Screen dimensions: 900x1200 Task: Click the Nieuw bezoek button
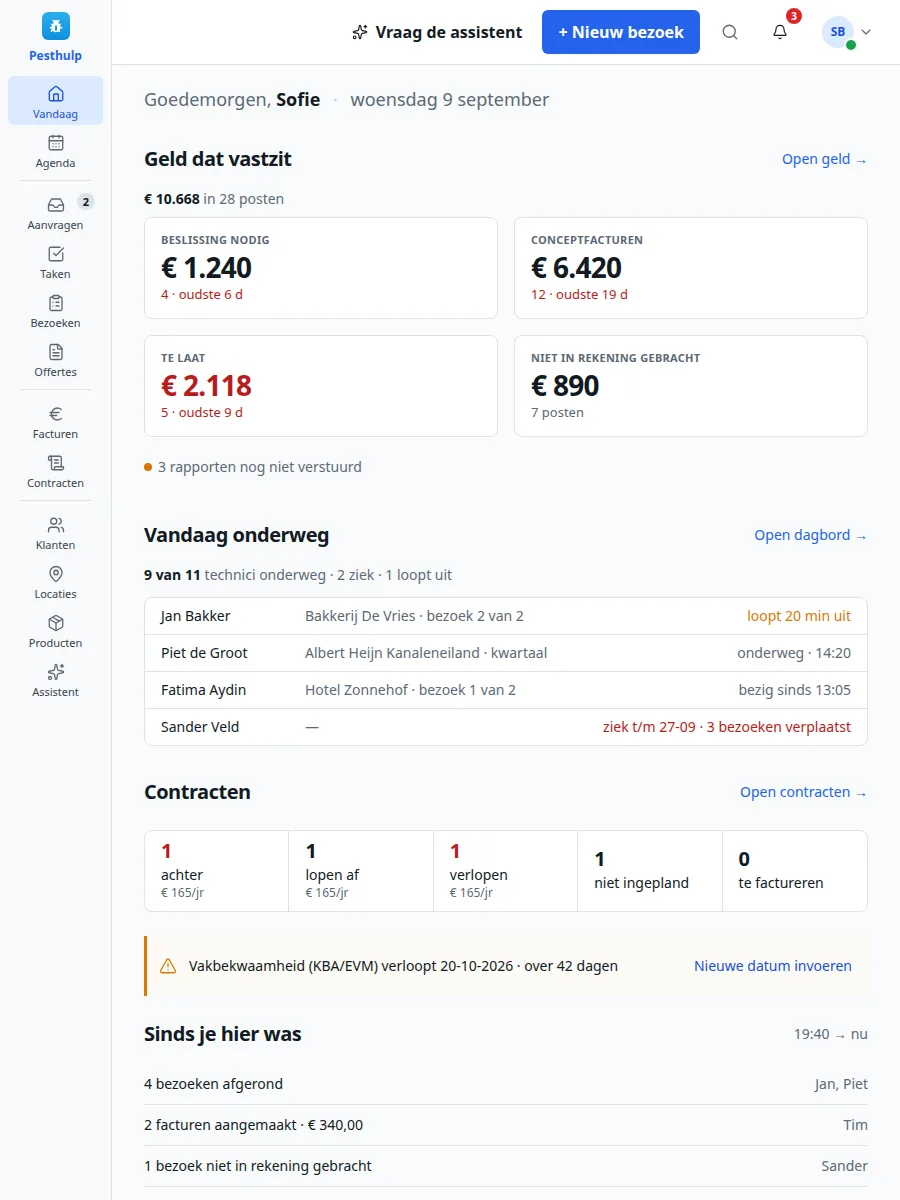[x=621, y=32]
